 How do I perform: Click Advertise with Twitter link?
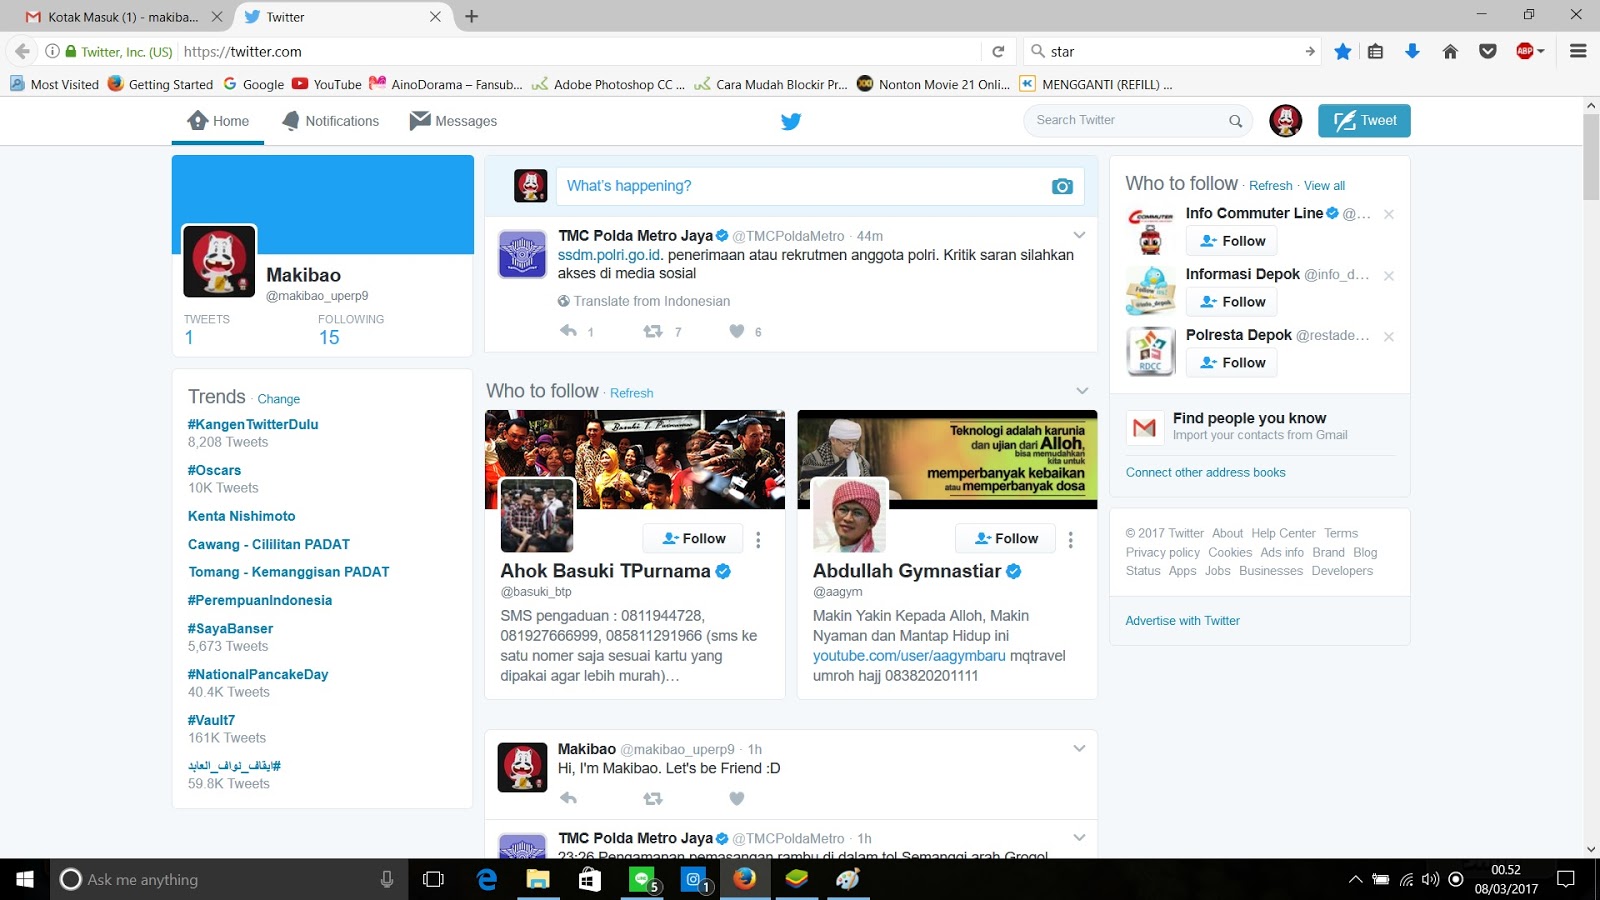click(x=1183, y=621)
